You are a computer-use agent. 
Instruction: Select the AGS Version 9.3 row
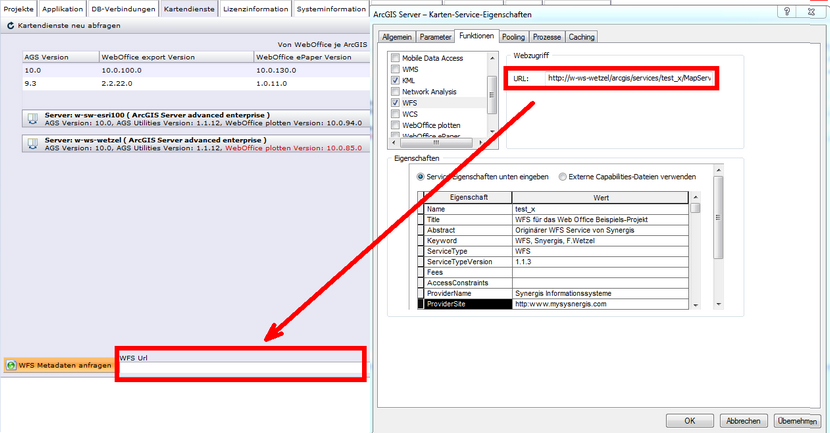click(196, 84)
